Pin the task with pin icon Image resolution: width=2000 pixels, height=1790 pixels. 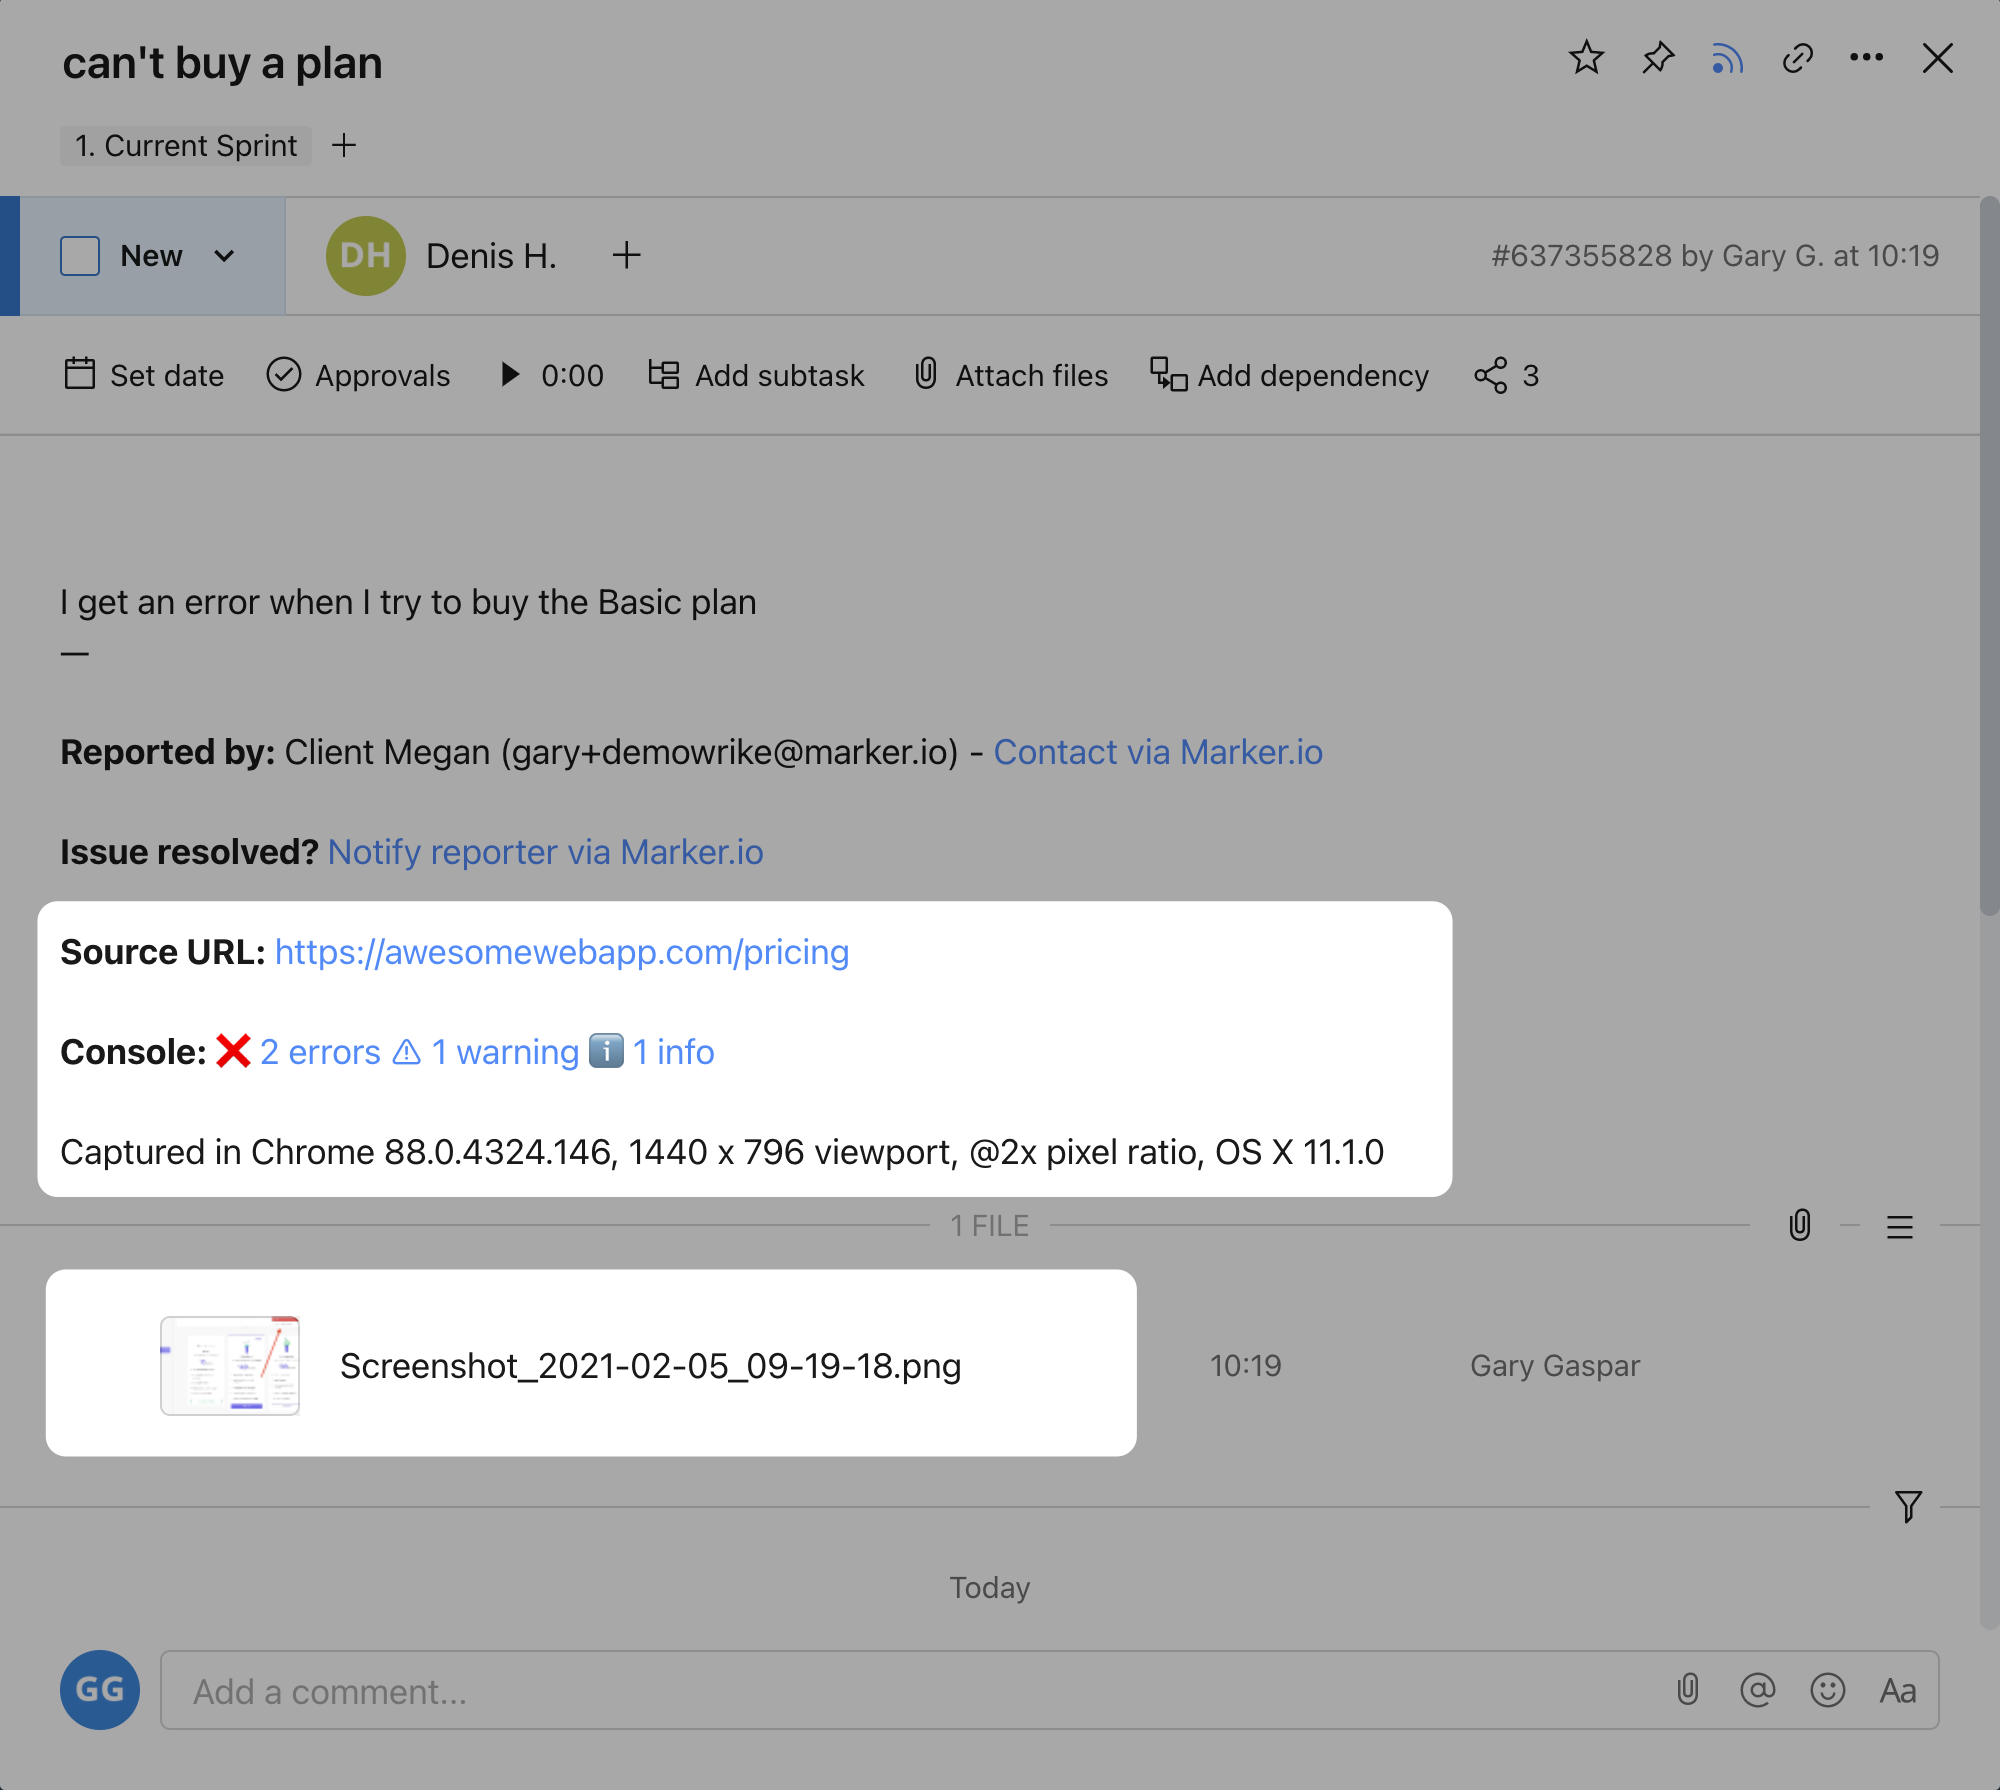click(1657, 59)
